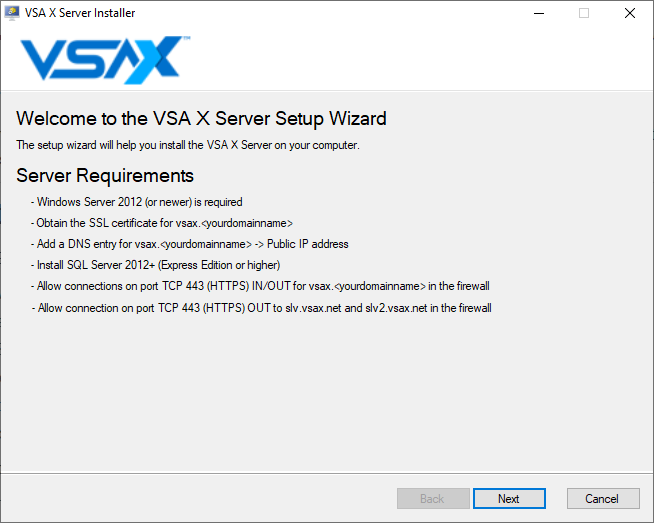
Task: Minimize the installer window
Action: pos(539,13)
